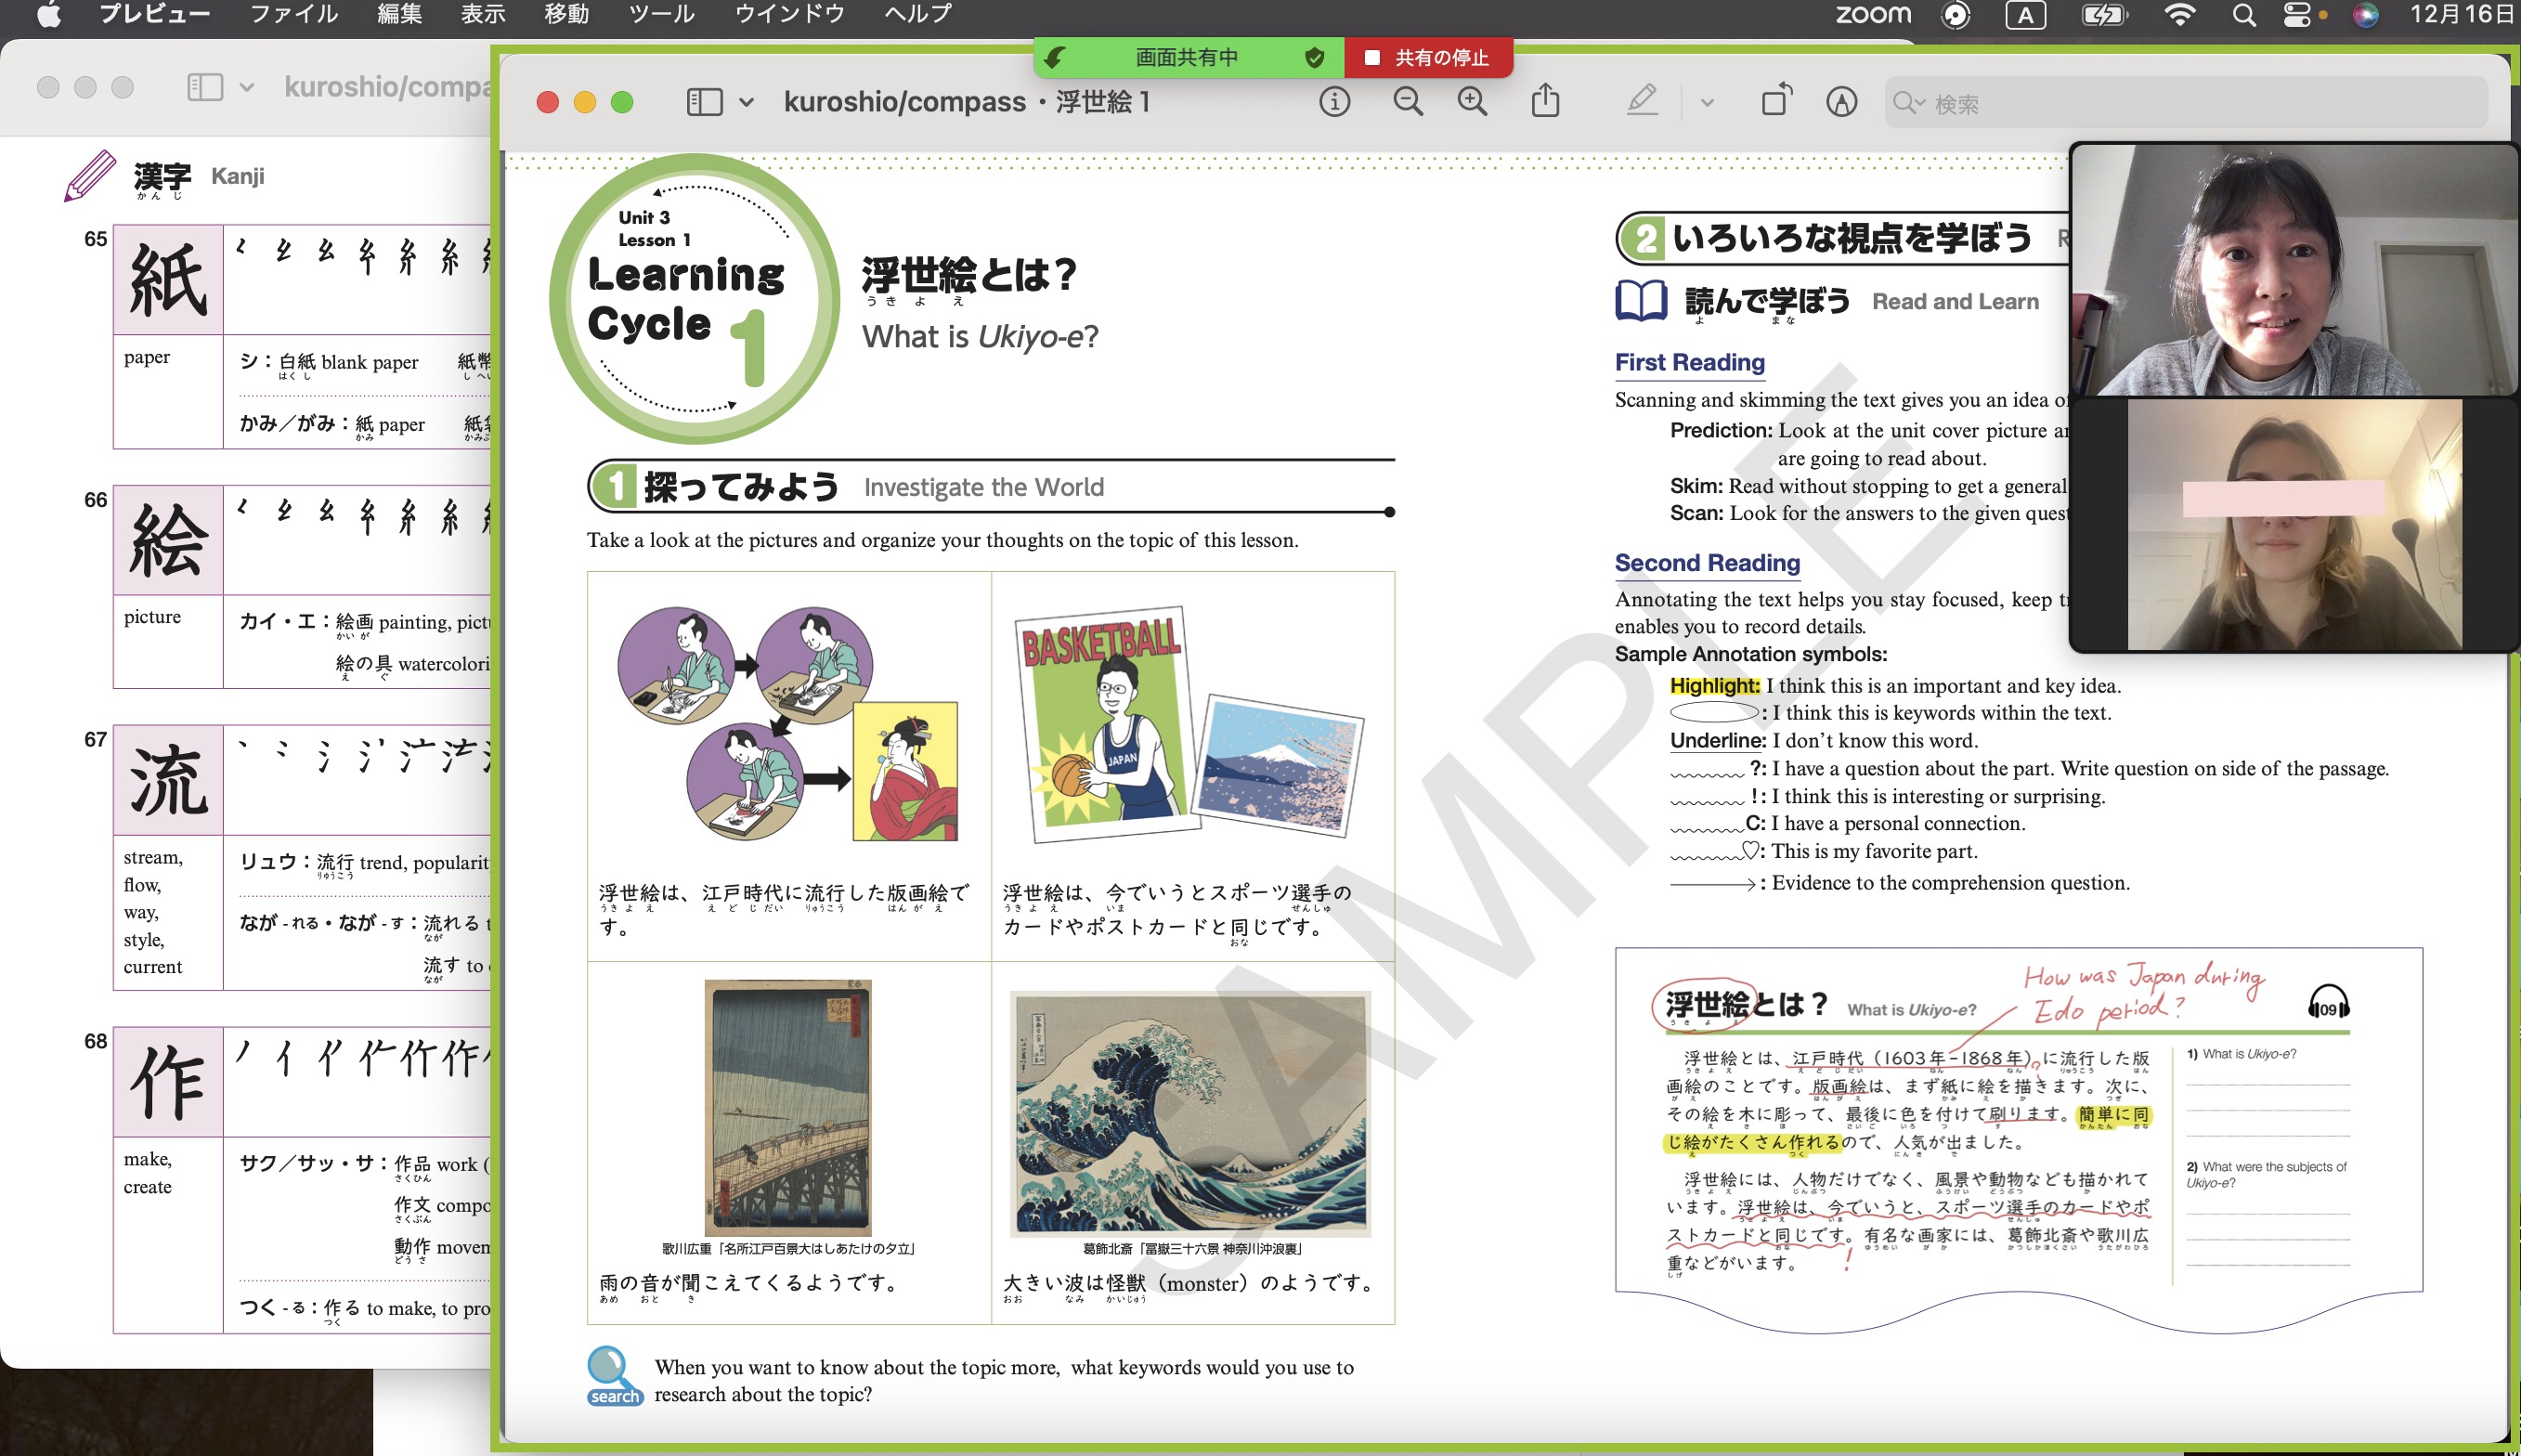Click the pencil 漢字 Kanji icon in background window
The height and width of the screenshot is (1456, 2521).
(90, 175)
